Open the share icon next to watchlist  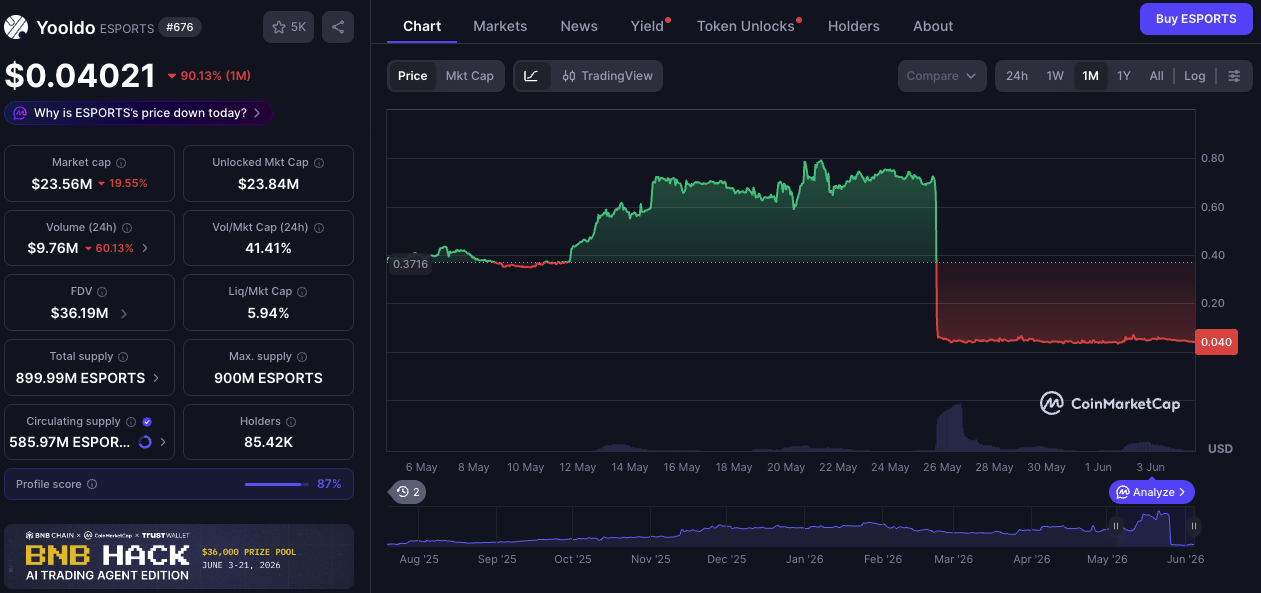click(338, 27)
